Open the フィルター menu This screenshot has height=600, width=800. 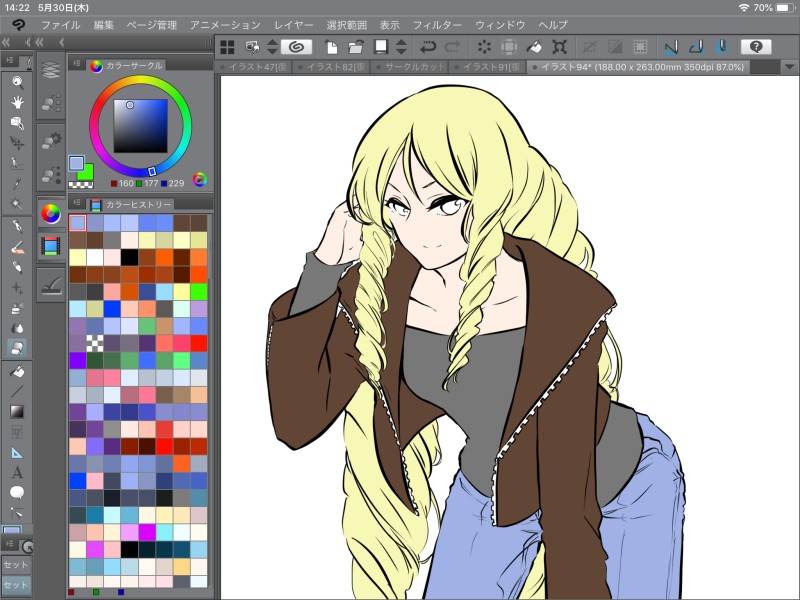coord(437,24)
